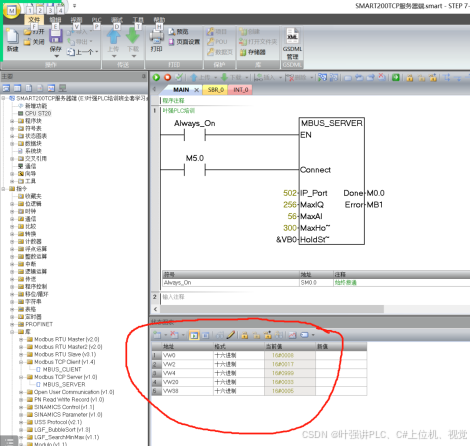Click the program status monitoring icon

(322, 78)
